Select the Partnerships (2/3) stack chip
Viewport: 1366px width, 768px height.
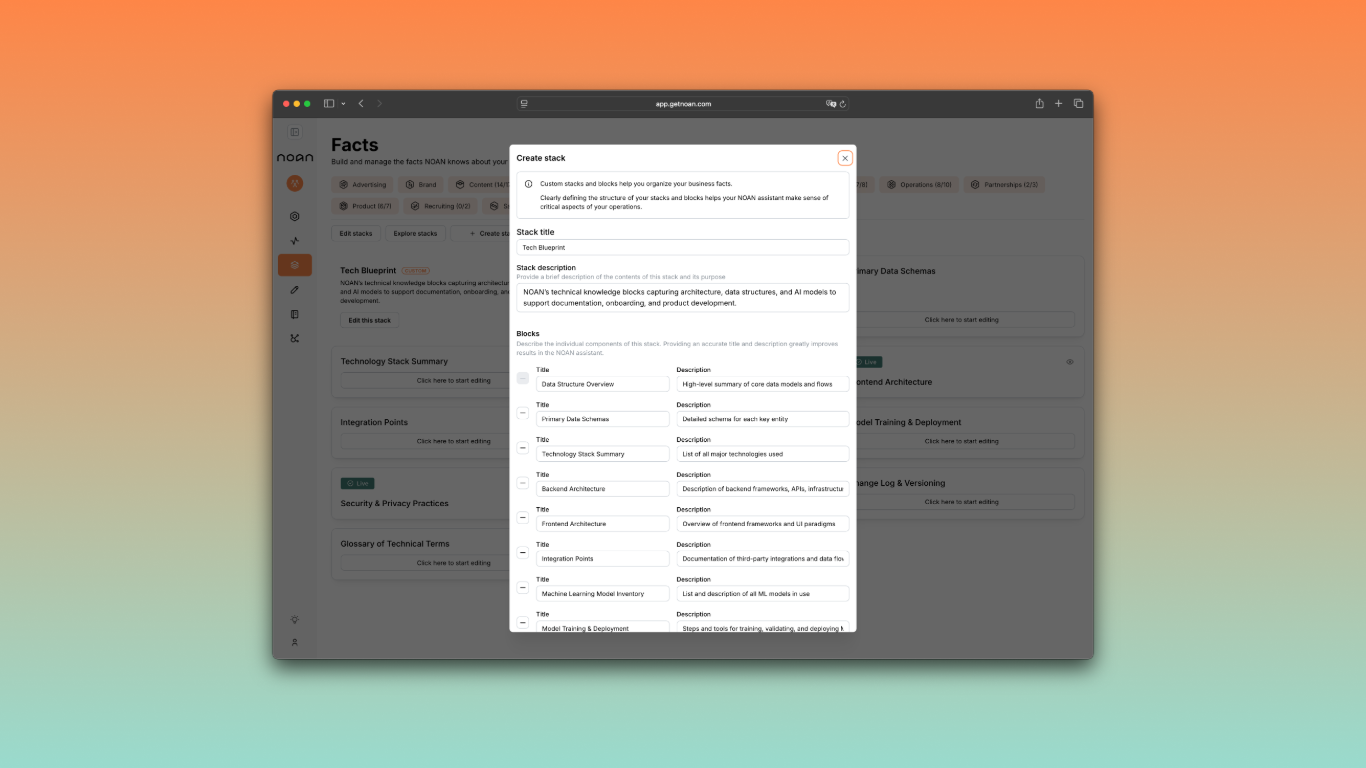(x=1004, y=185)
